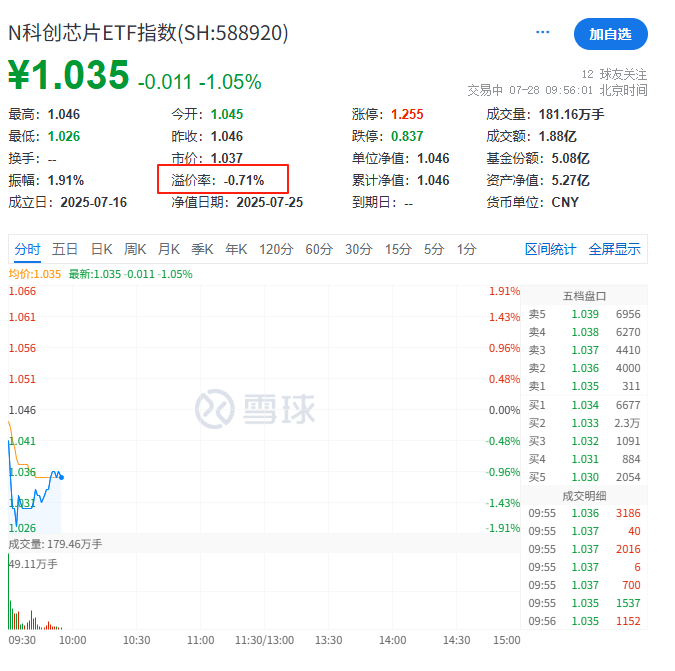675x671 pixels.
Task: Switch to the 周K tab
Action: click(135, 249)
